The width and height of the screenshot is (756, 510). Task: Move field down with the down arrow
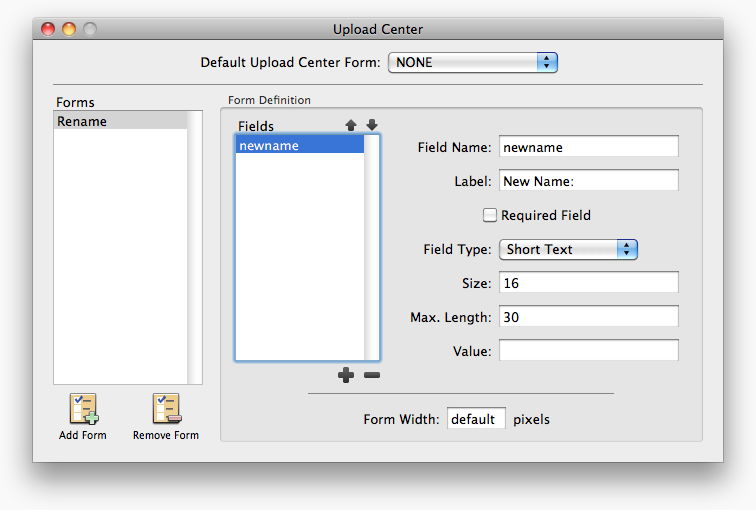372,126
